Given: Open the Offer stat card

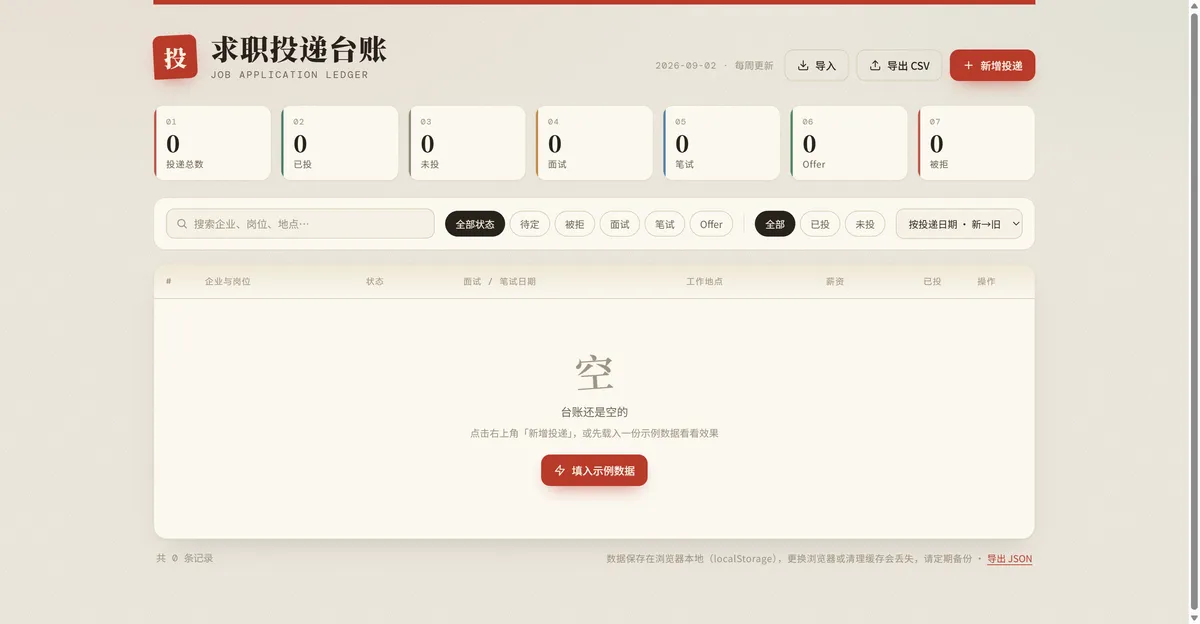Looking at the screenshot, I should (x=848, y=143).
